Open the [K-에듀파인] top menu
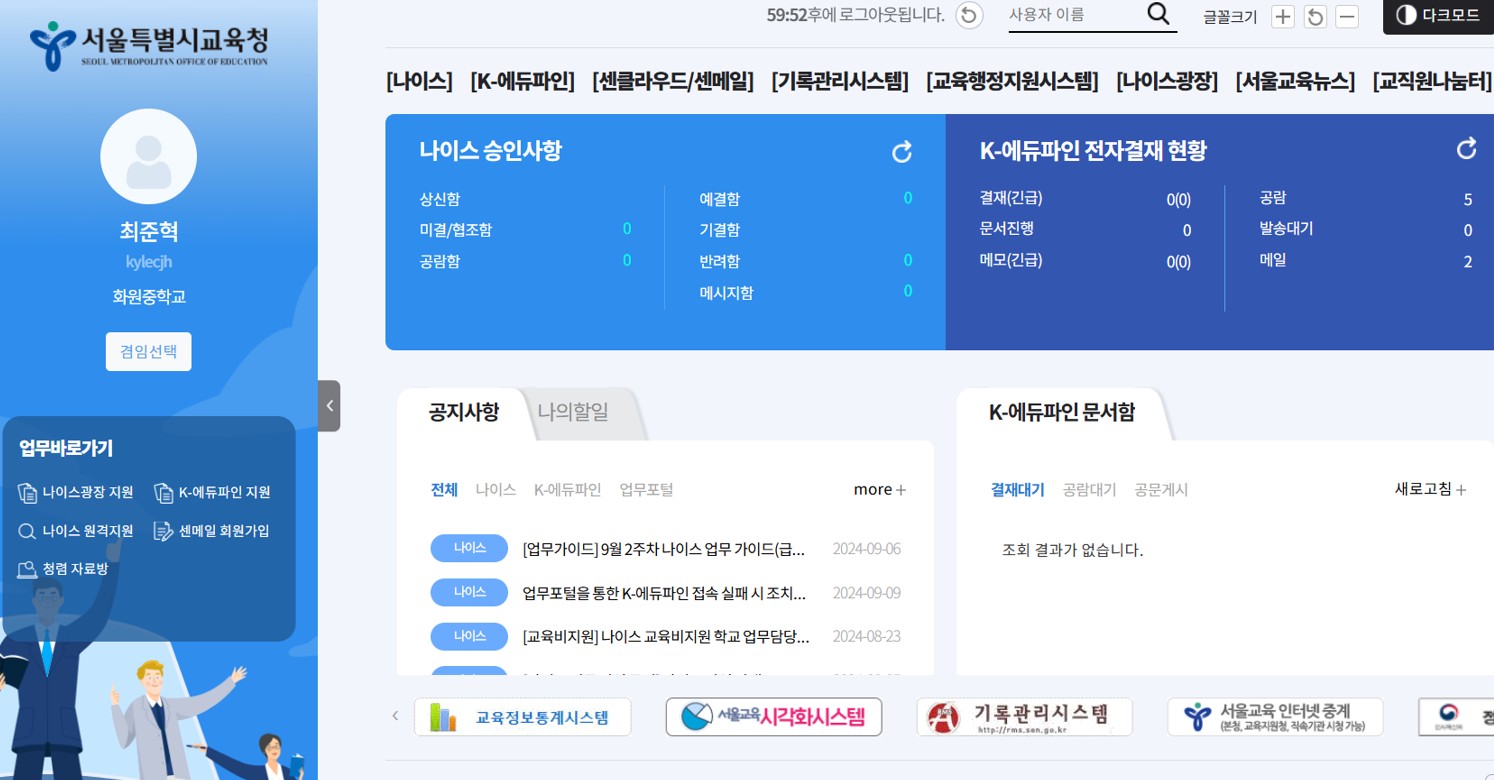 [x=522, y=81]
